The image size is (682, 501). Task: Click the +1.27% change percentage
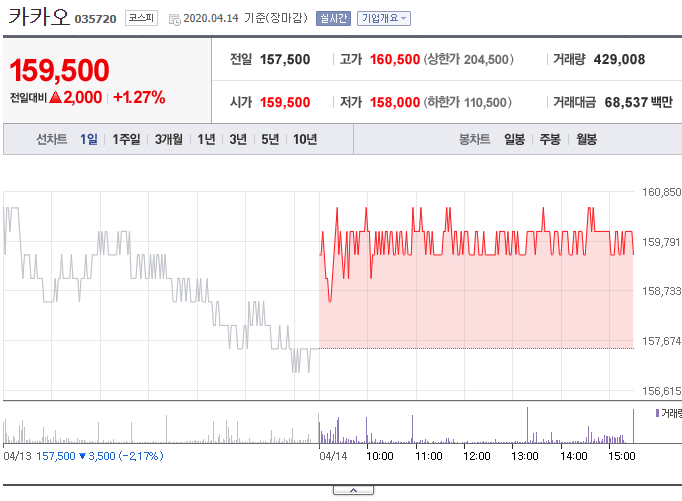point(139,97)
